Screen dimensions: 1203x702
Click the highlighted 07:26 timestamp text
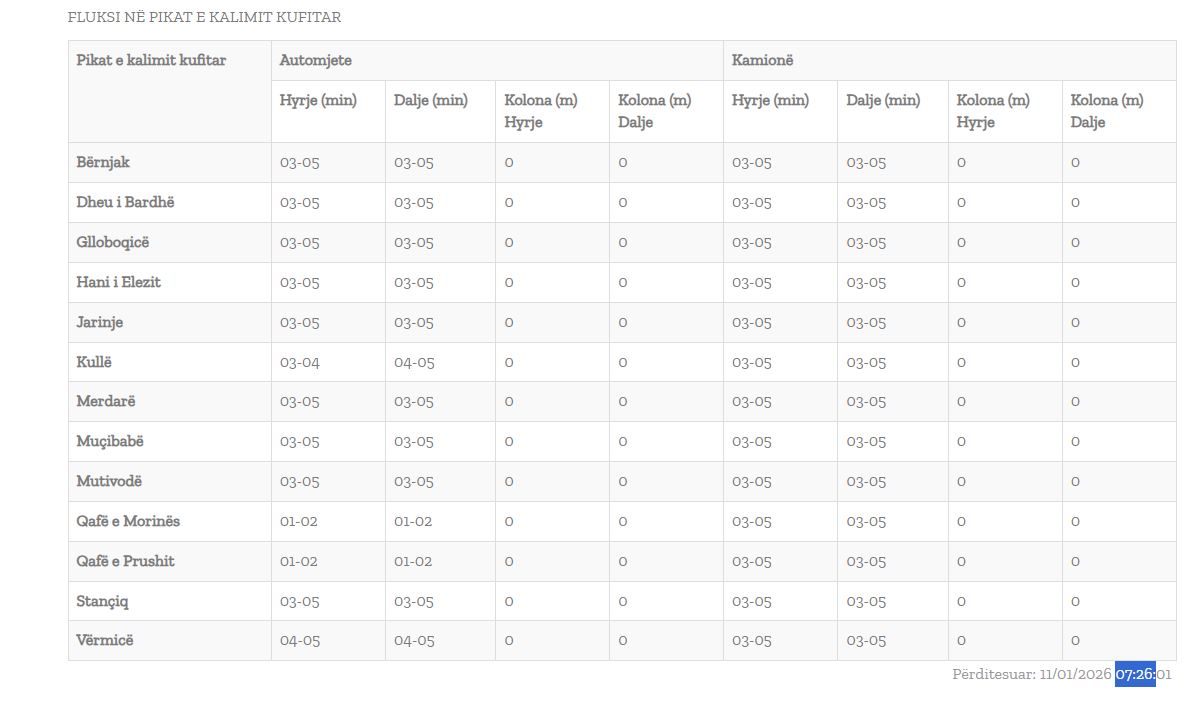pos(1135,674)
